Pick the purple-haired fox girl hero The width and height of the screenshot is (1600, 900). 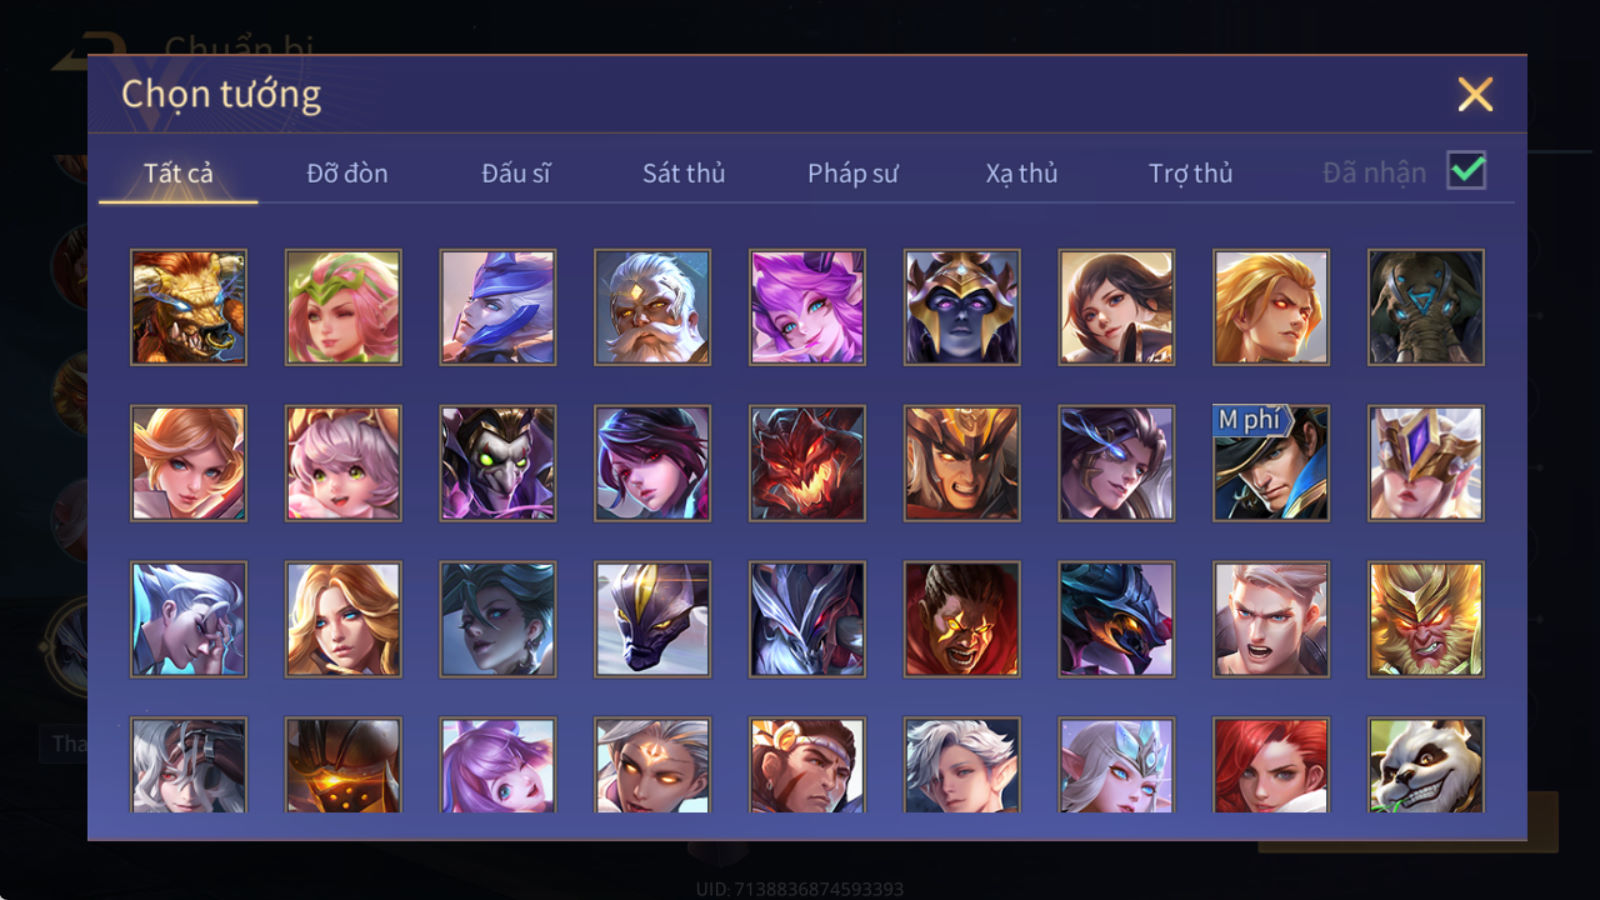[x=807, y=307]
